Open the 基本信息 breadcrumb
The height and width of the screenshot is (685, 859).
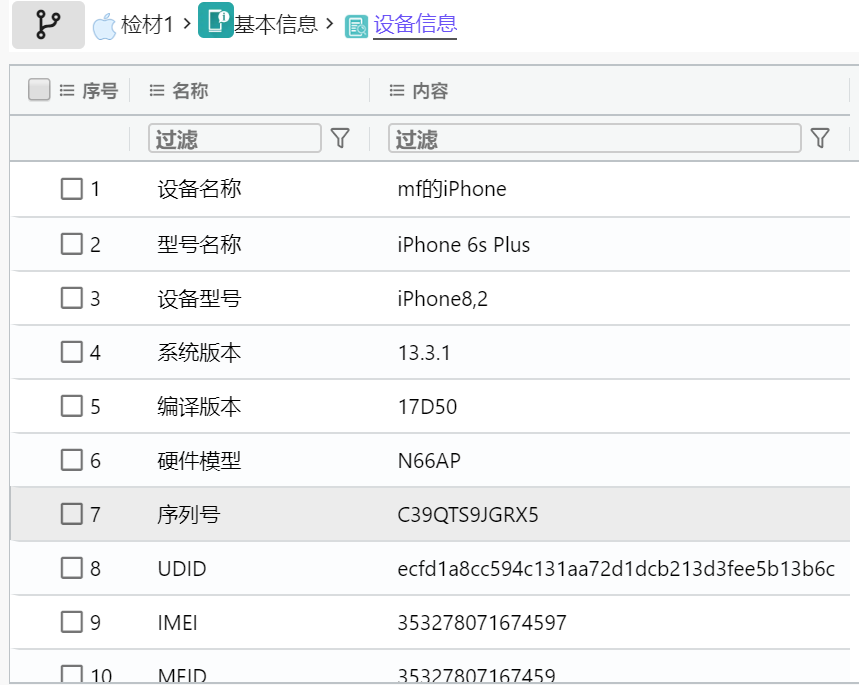(x=276, y=25)
